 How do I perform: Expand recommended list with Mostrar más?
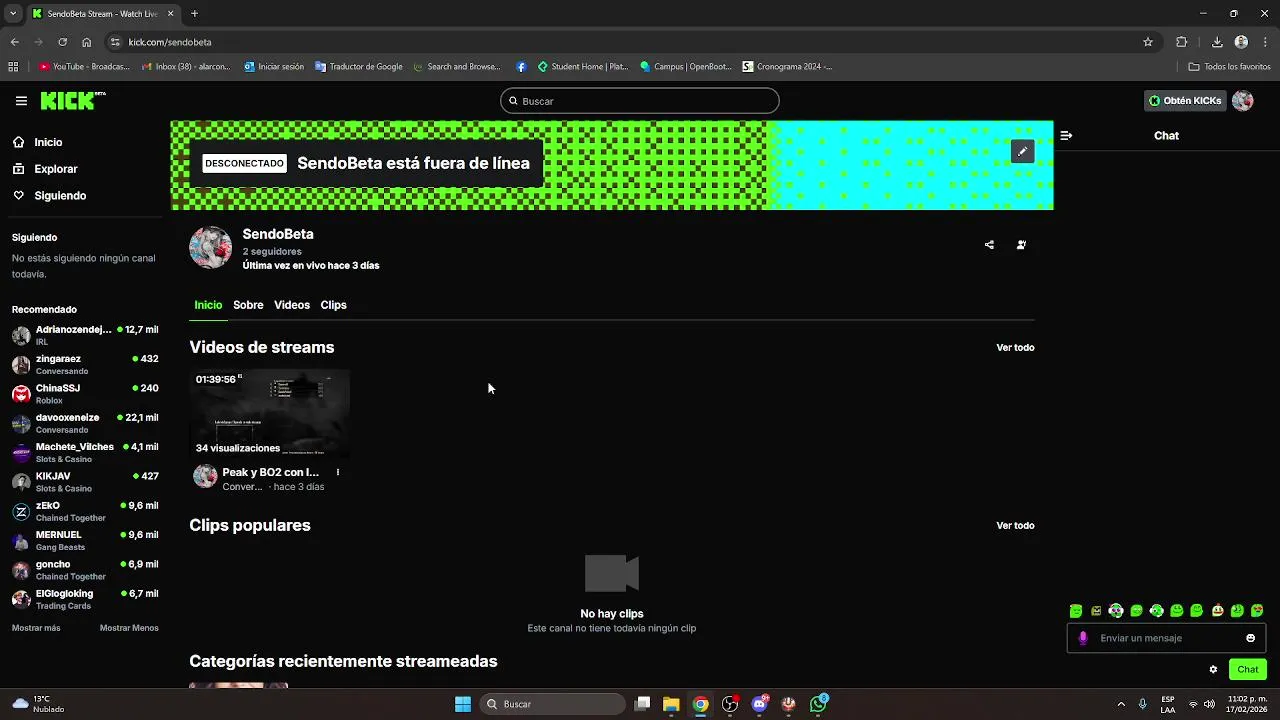[36, 628]
